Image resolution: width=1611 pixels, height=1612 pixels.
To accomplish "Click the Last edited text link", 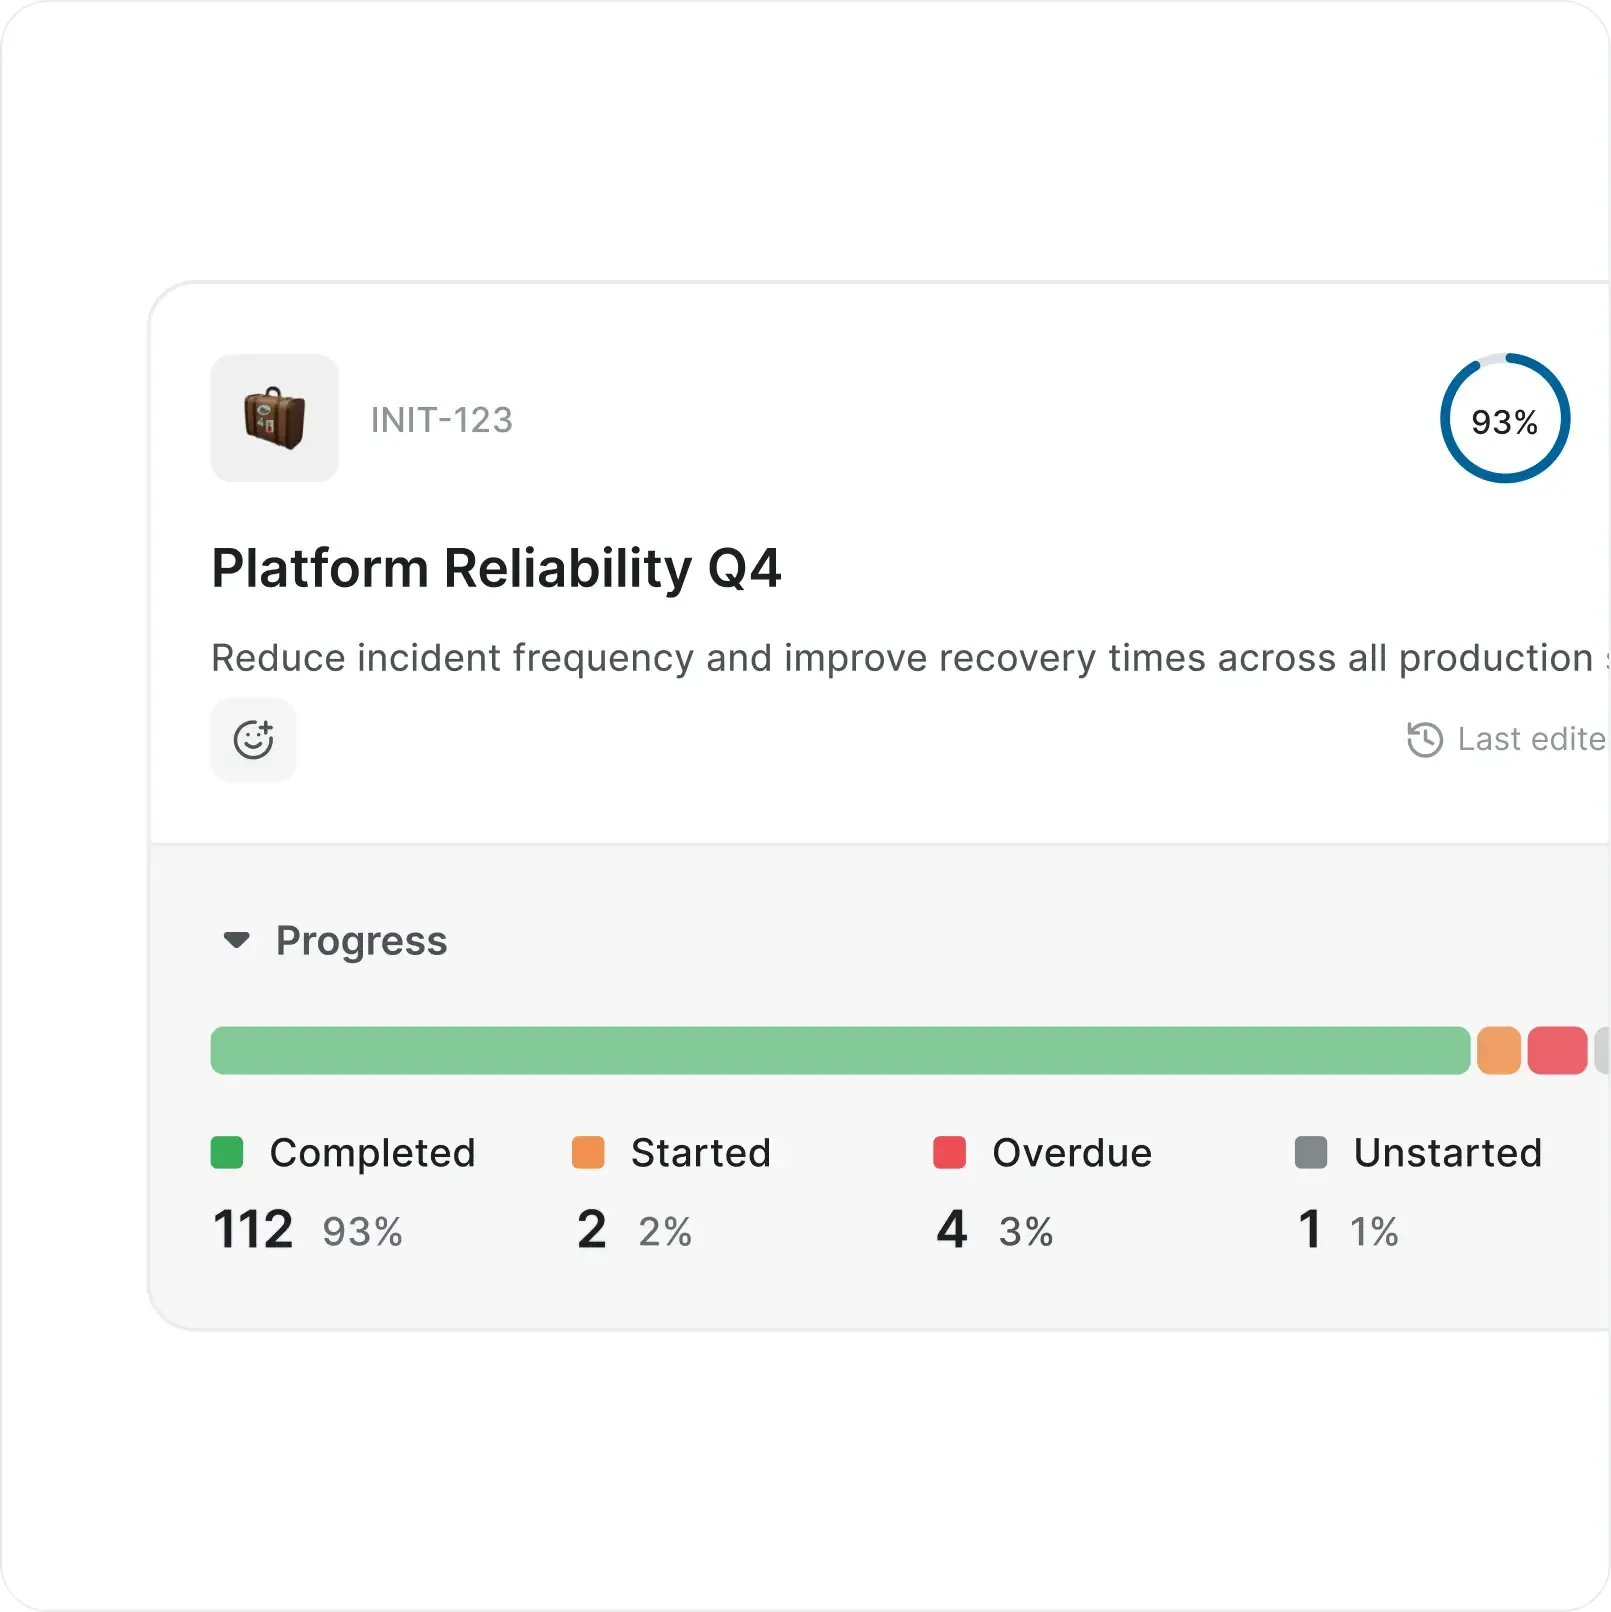I will (1531, 739).
